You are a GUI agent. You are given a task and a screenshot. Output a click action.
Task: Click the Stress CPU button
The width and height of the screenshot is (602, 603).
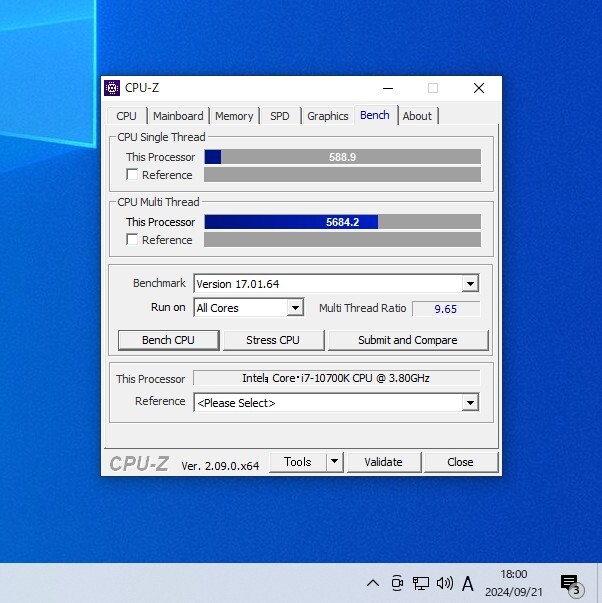pyautogui.click(x=273, y=340)
